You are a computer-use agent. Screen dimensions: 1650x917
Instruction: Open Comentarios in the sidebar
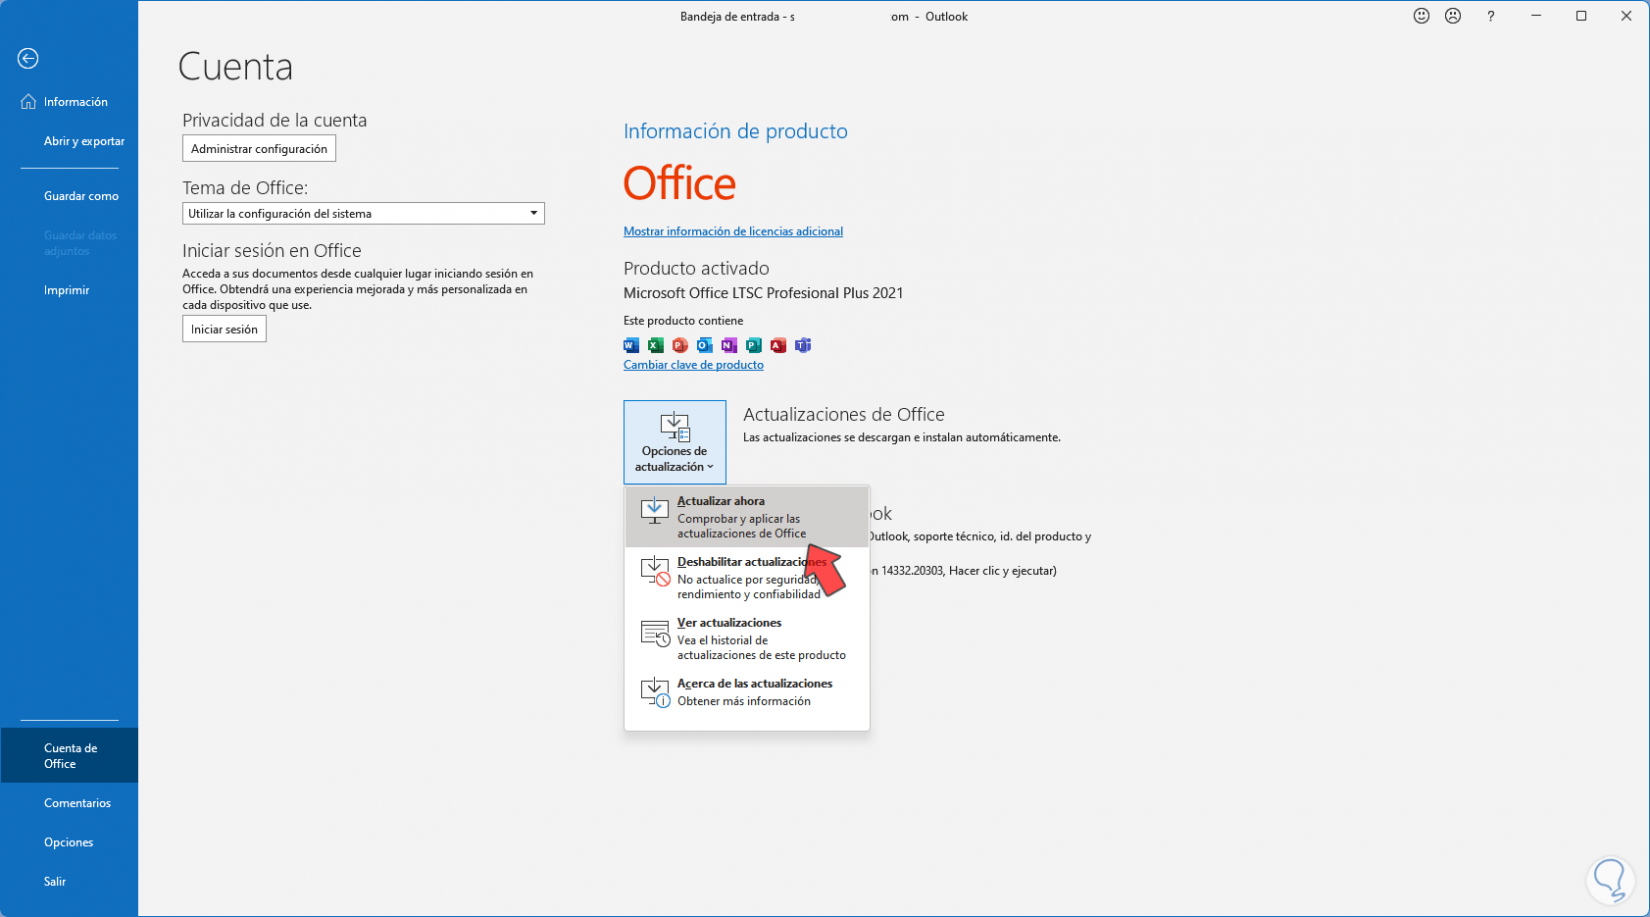(69, 803)
